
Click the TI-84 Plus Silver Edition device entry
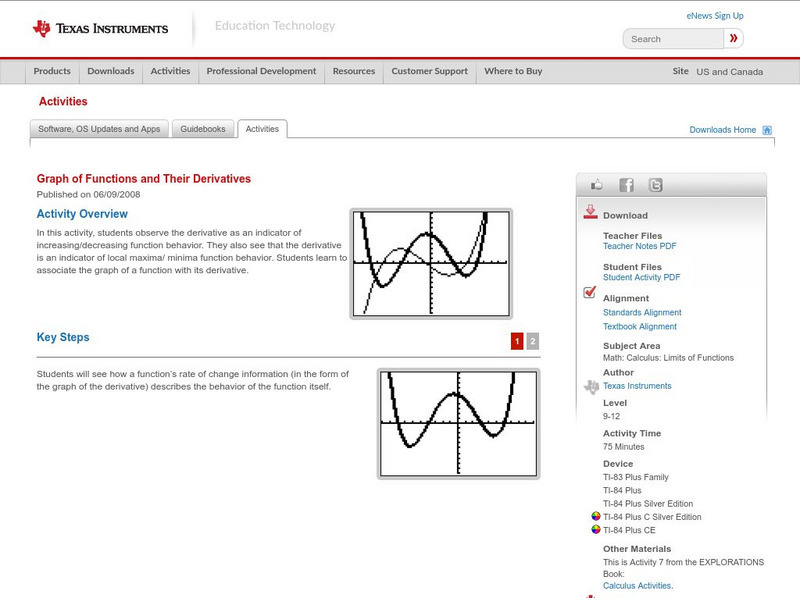pyautogui.click(x=648, y=504)
